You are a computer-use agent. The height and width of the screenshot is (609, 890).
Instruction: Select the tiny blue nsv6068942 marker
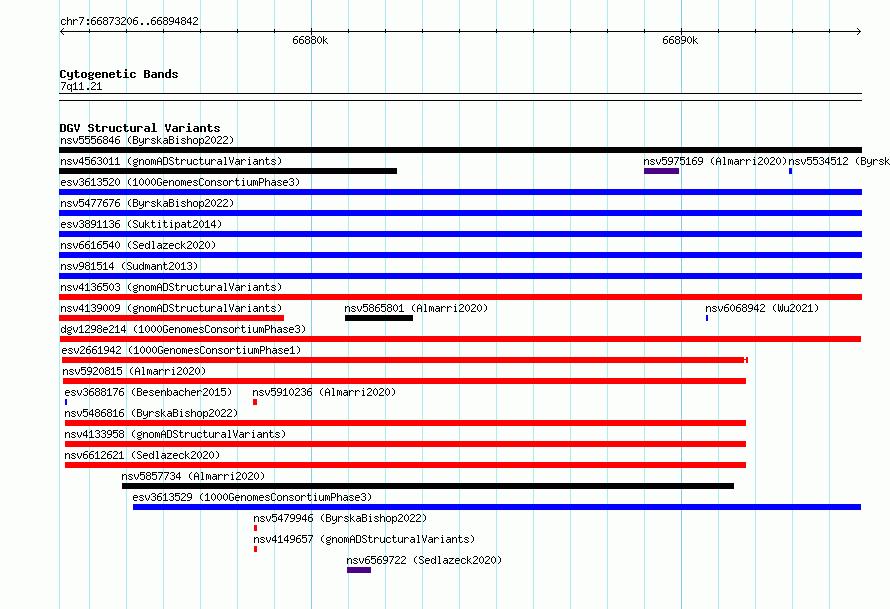point(707,318)
